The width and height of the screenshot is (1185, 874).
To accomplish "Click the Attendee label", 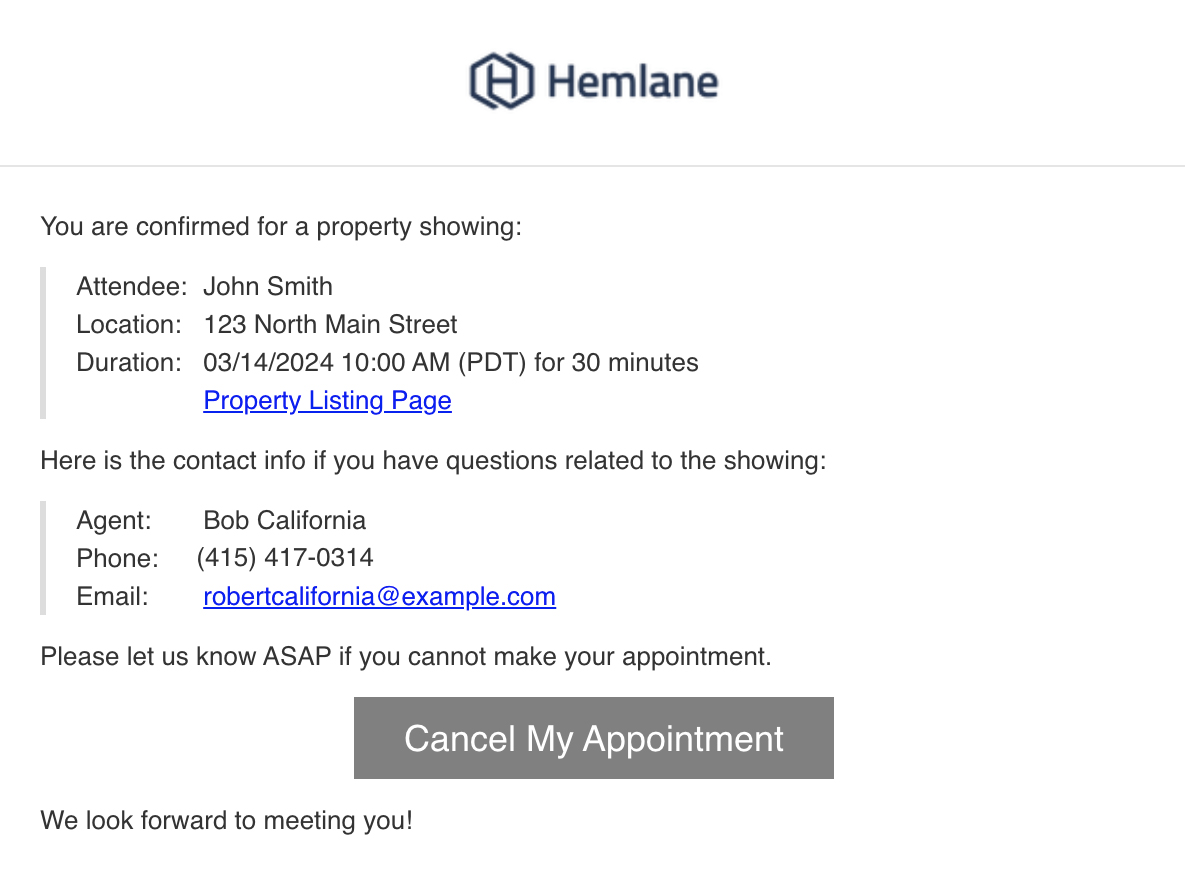I will [131, 287].
